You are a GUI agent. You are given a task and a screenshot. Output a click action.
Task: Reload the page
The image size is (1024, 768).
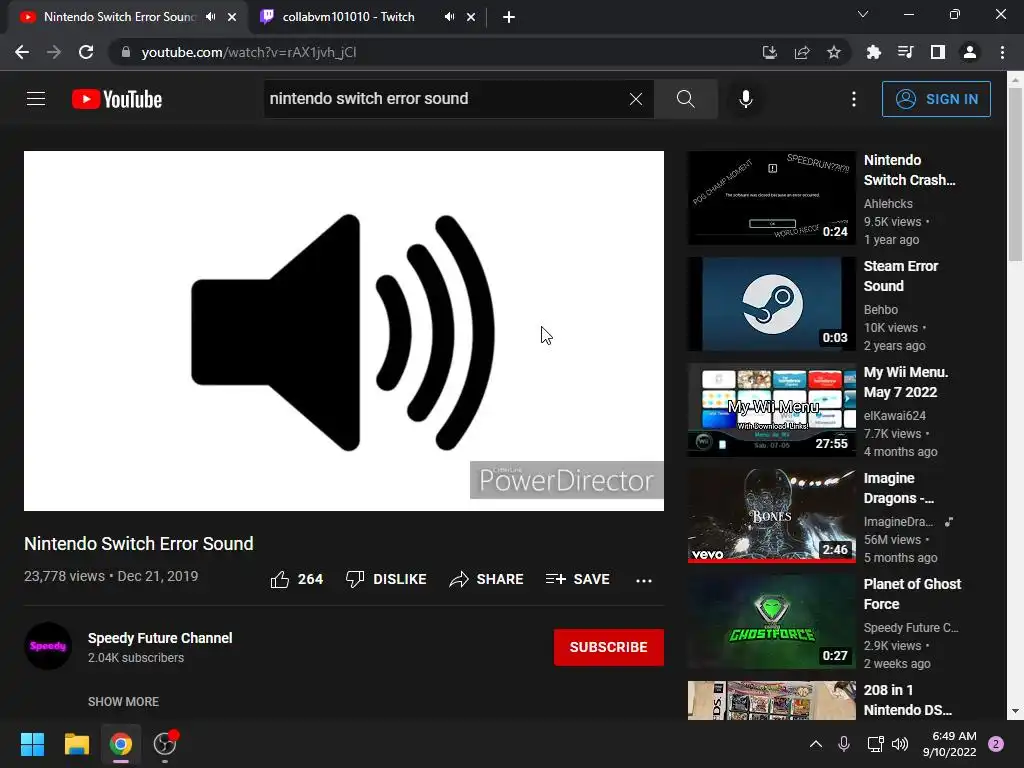[86, 52]
